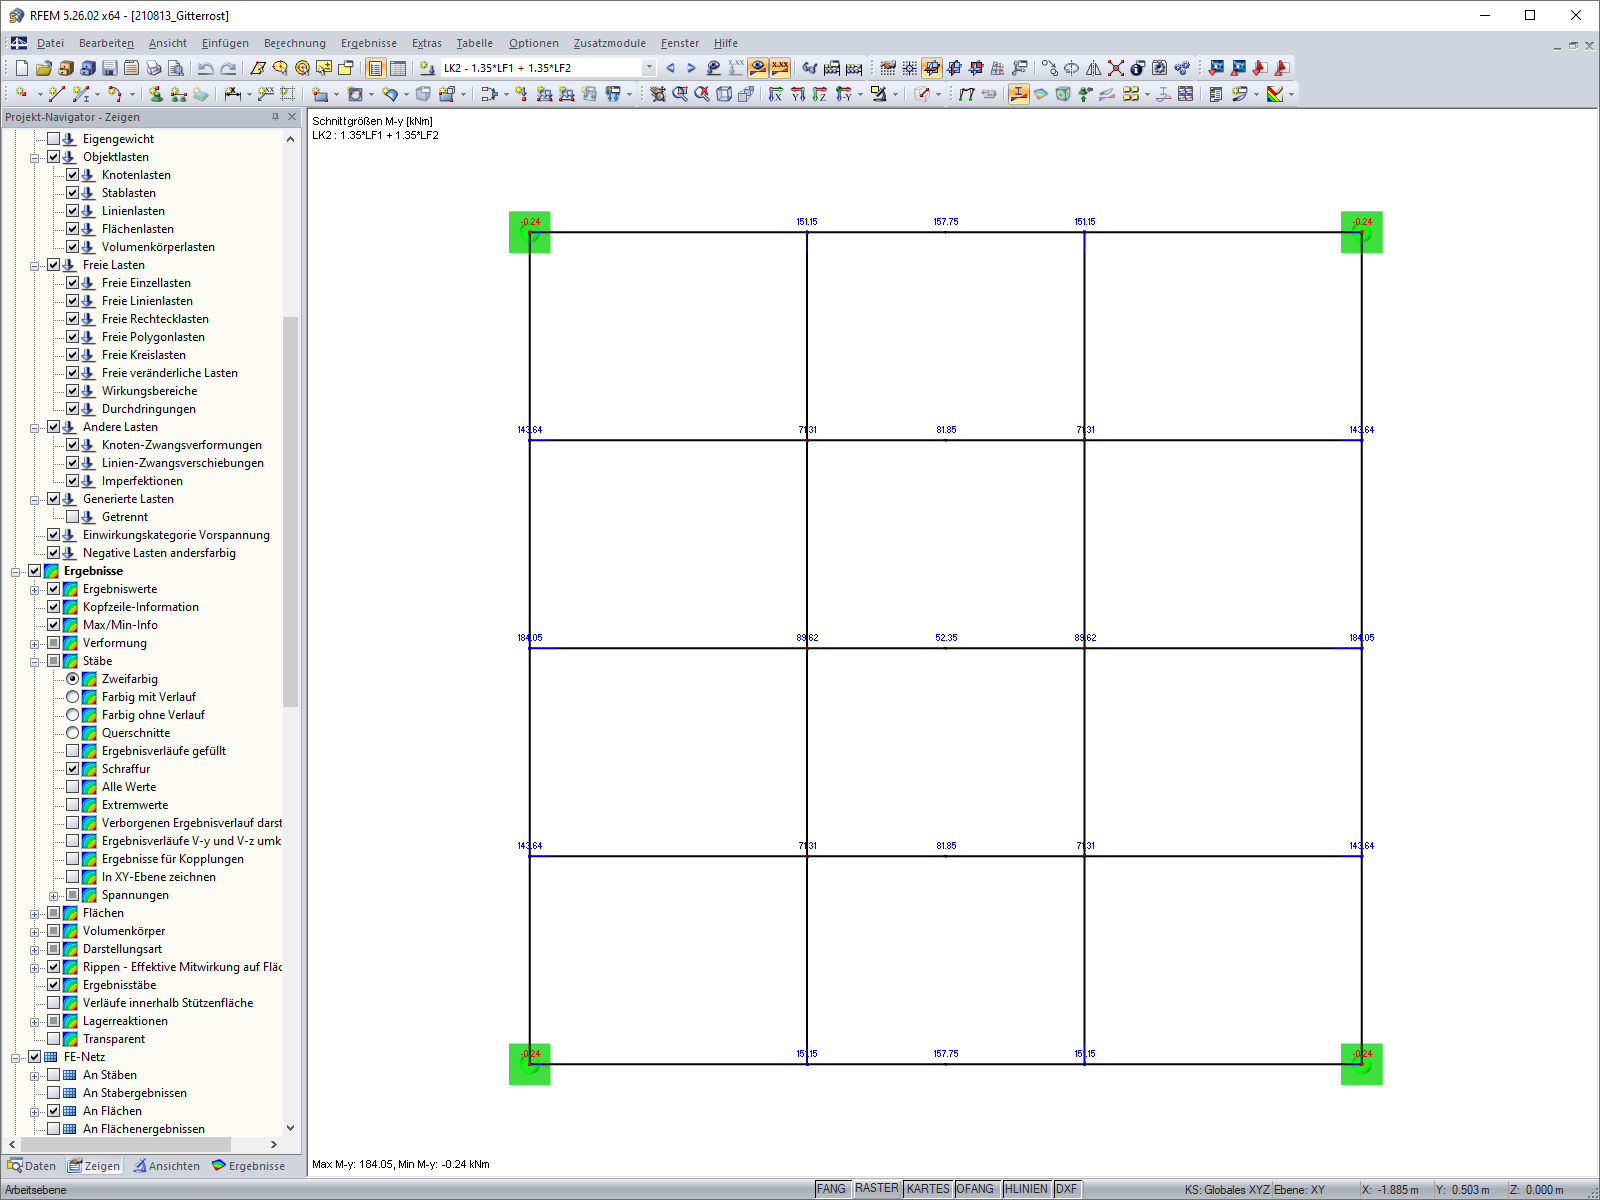Expand the Spannungen tree node
1600x1200 pixels.
(54, 896)
